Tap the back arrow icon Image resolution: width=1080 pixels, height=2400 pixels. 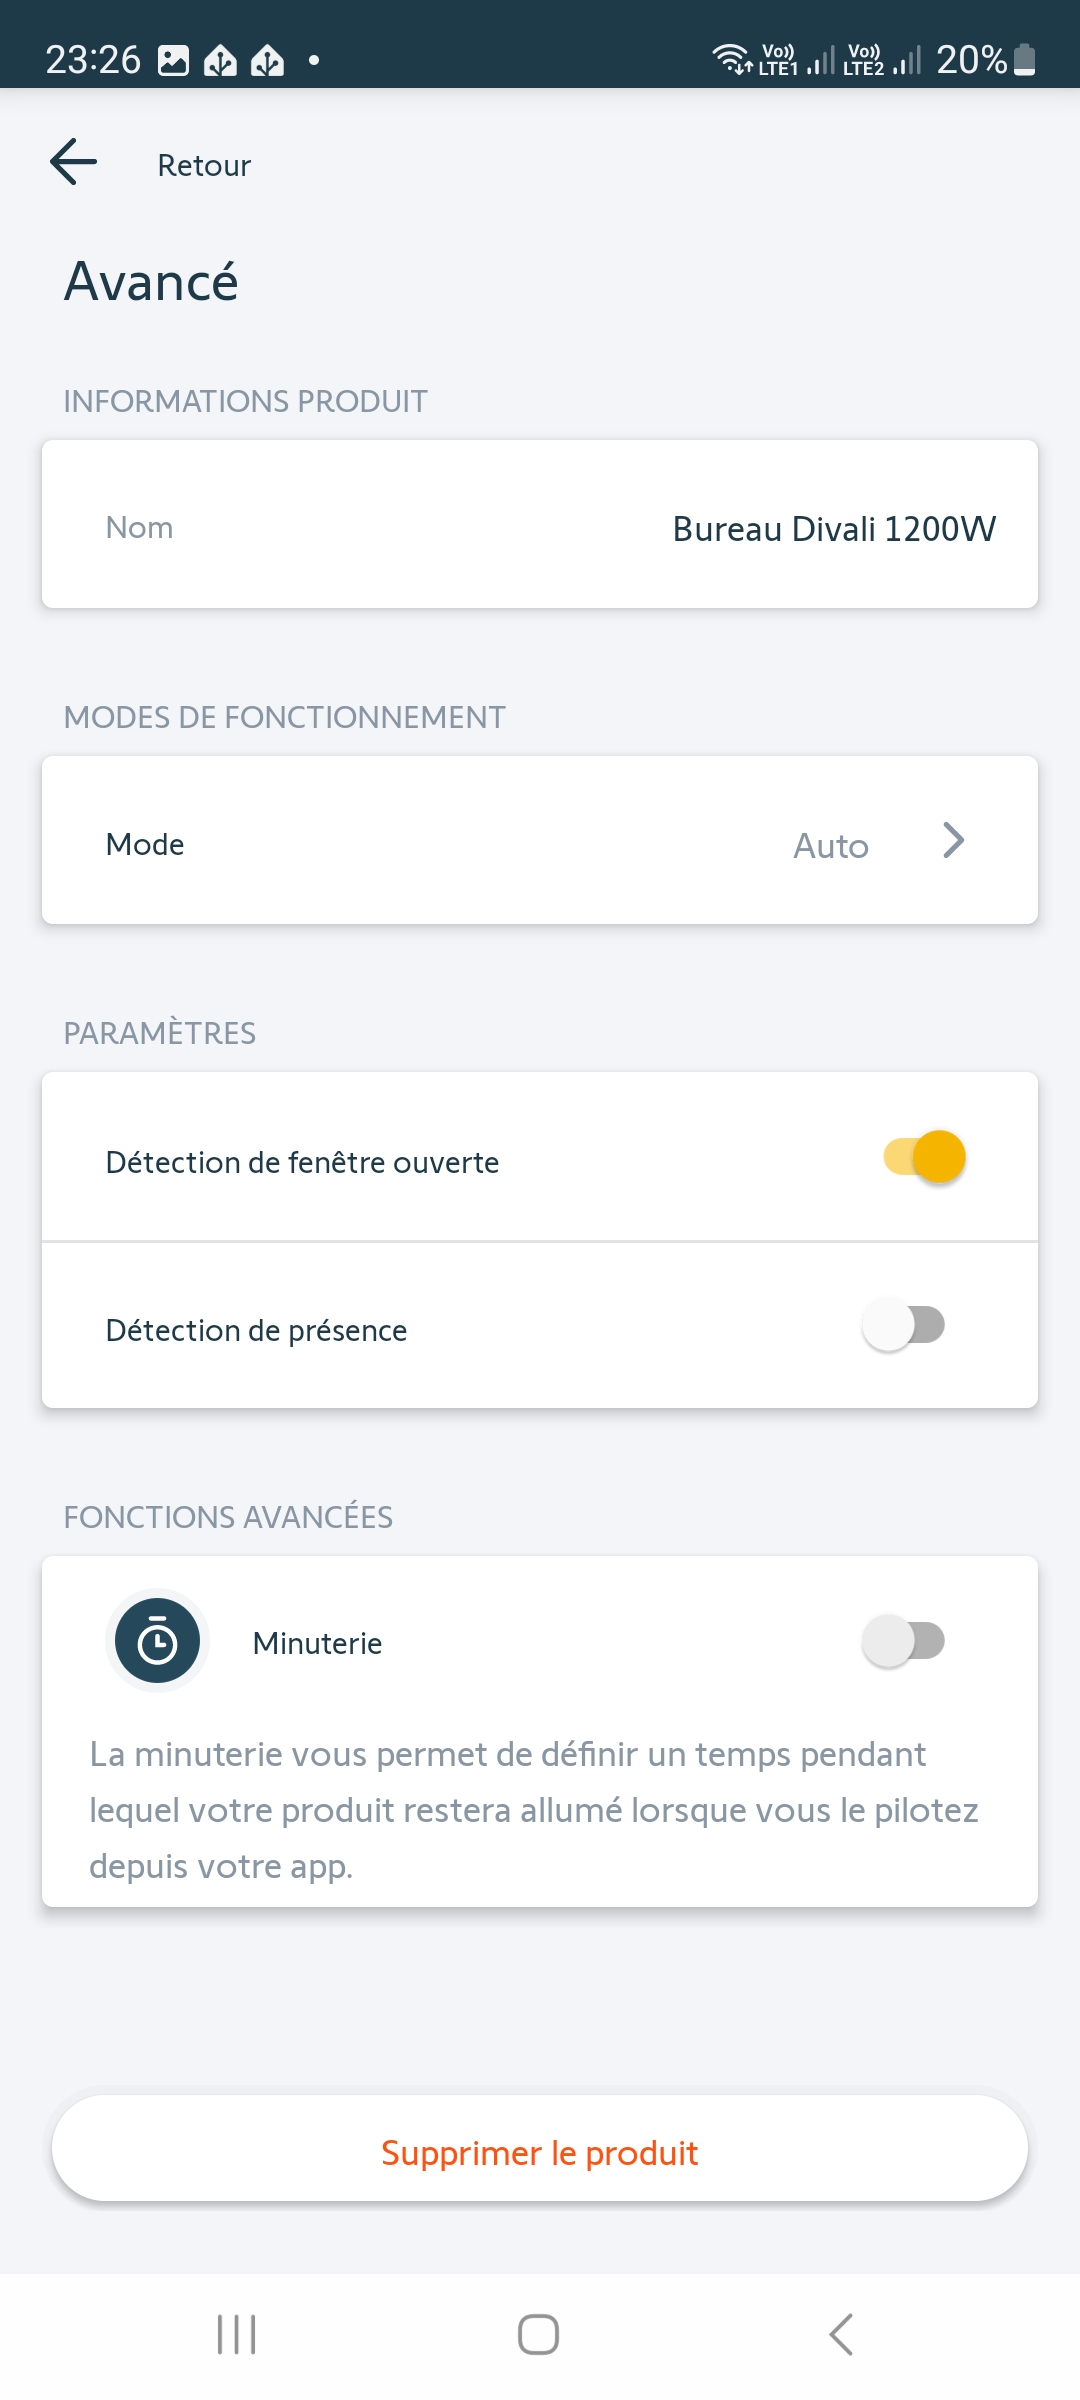click(x=74, y=162)
